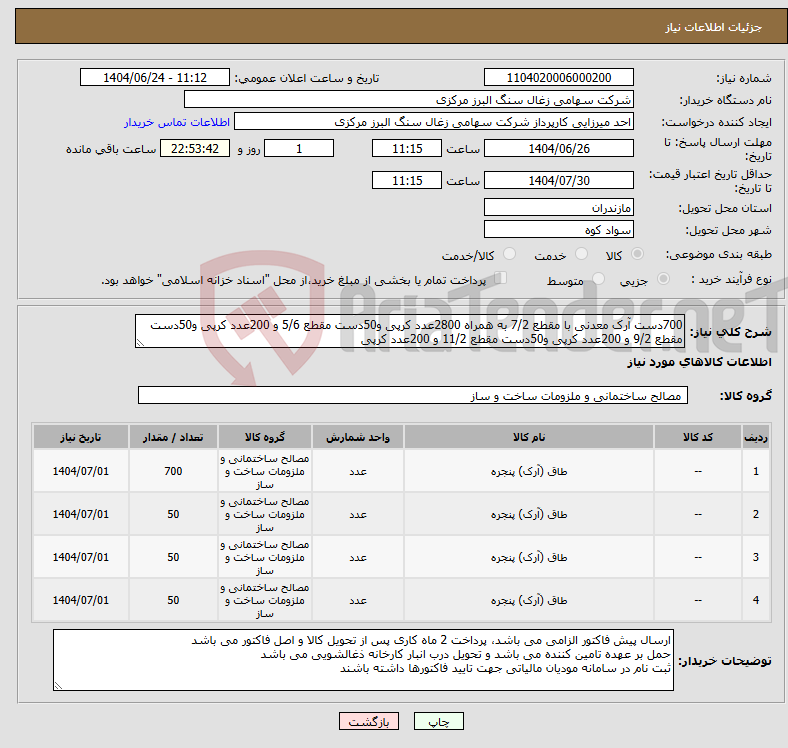Click the شماره نیاز number field

(558, 78)
